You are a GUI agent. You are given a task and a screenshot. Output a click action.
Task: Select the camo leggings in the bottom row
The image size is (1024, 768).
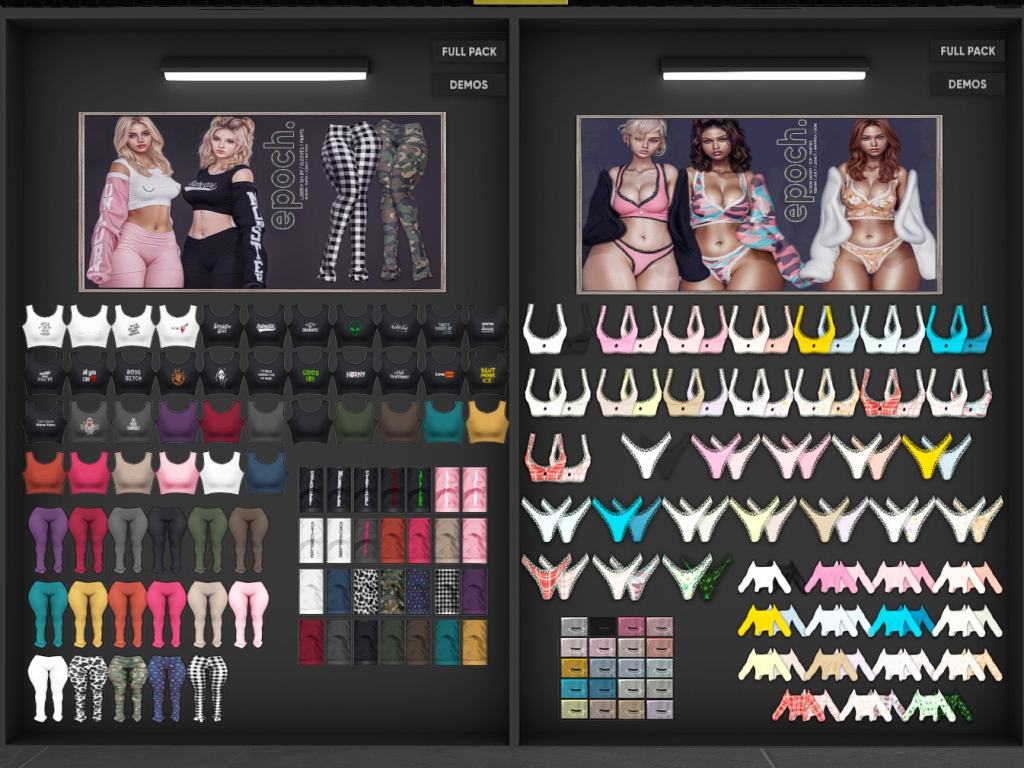coord(127,687)
